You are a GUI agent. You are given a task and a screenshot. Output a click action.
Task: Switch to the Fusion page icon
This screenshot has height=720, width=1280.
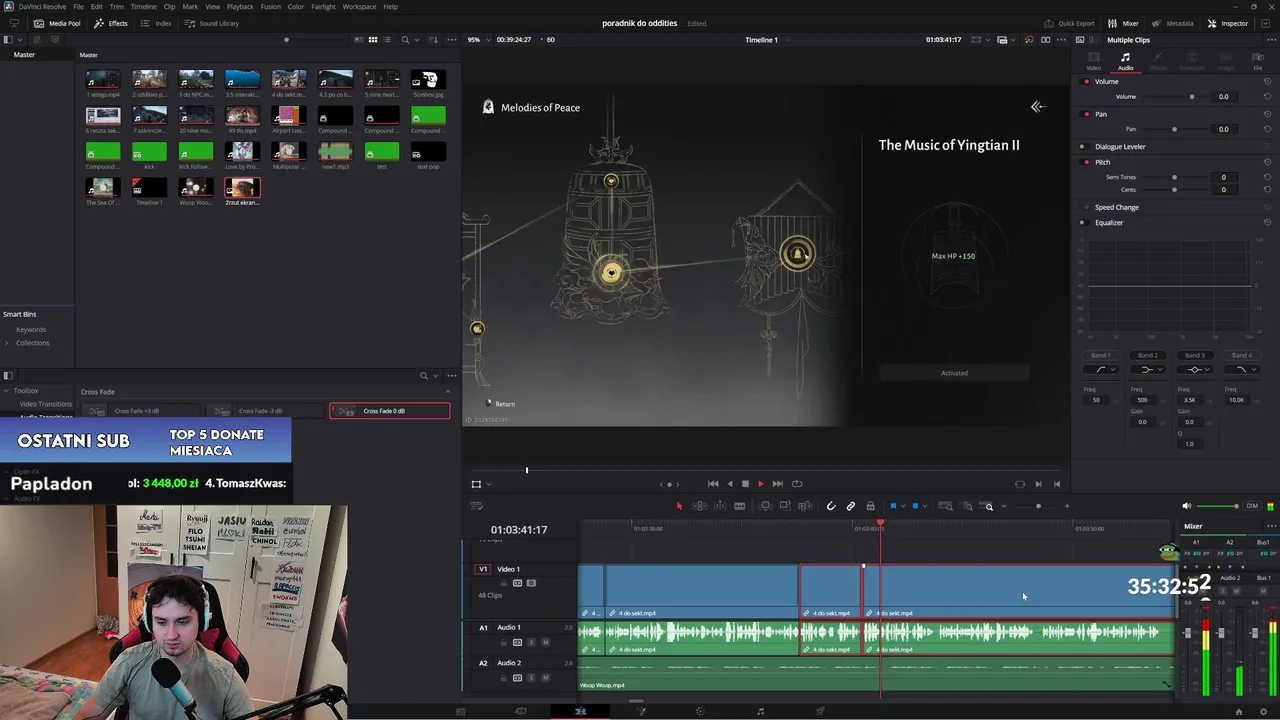(641, 711)
